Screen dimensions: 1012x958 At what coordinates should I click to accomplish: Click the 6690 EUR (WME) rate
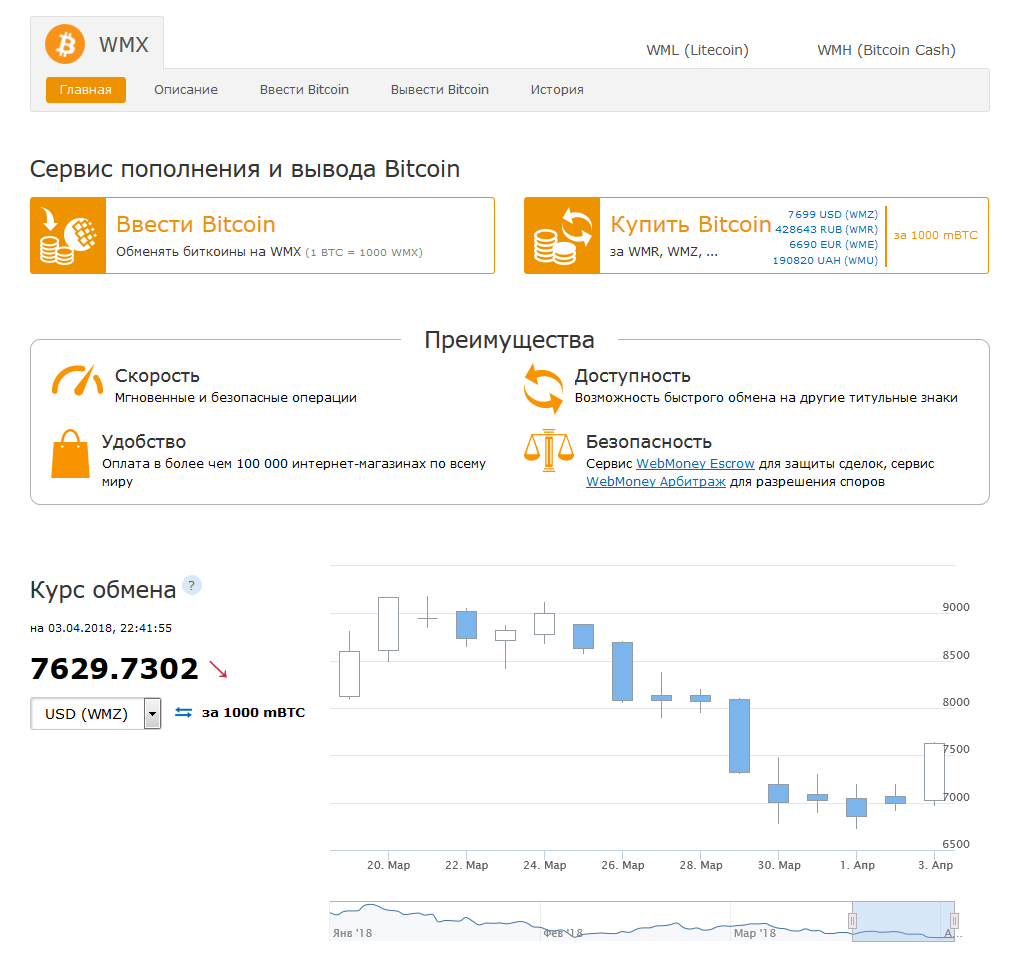point(833,245)
